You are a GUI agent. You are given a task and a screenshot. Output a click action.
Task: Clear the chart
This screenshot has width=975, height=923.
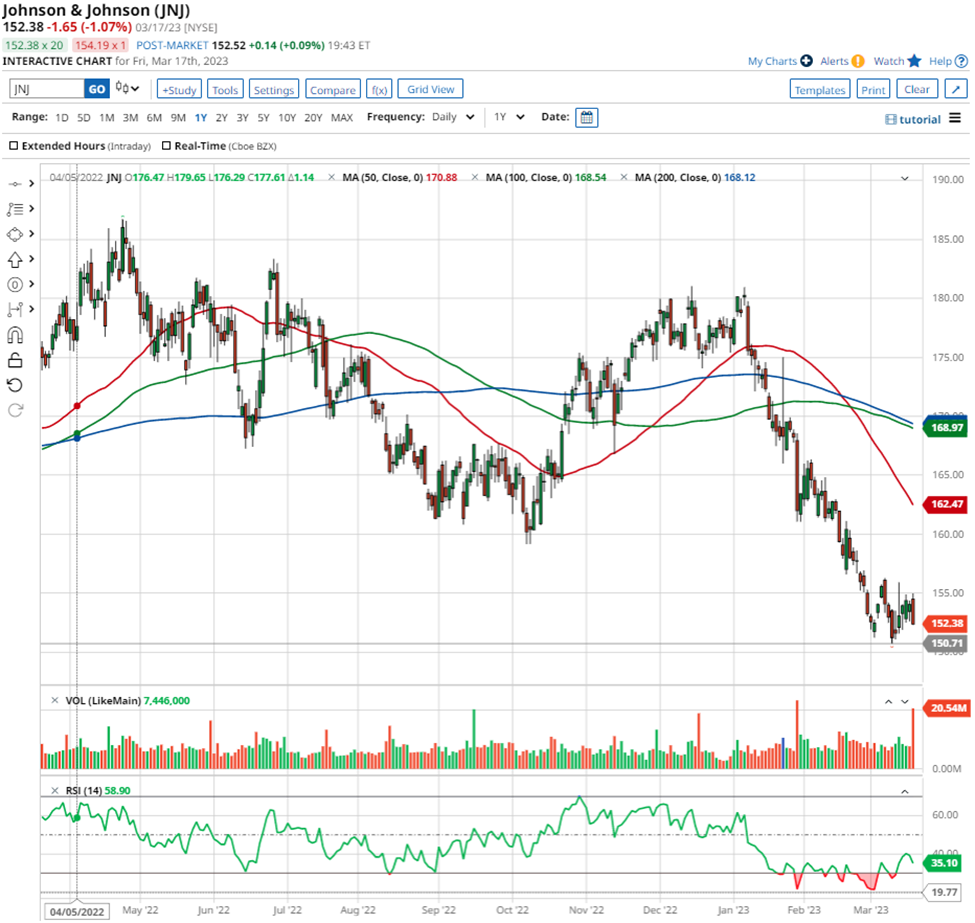tap(917, 89)
